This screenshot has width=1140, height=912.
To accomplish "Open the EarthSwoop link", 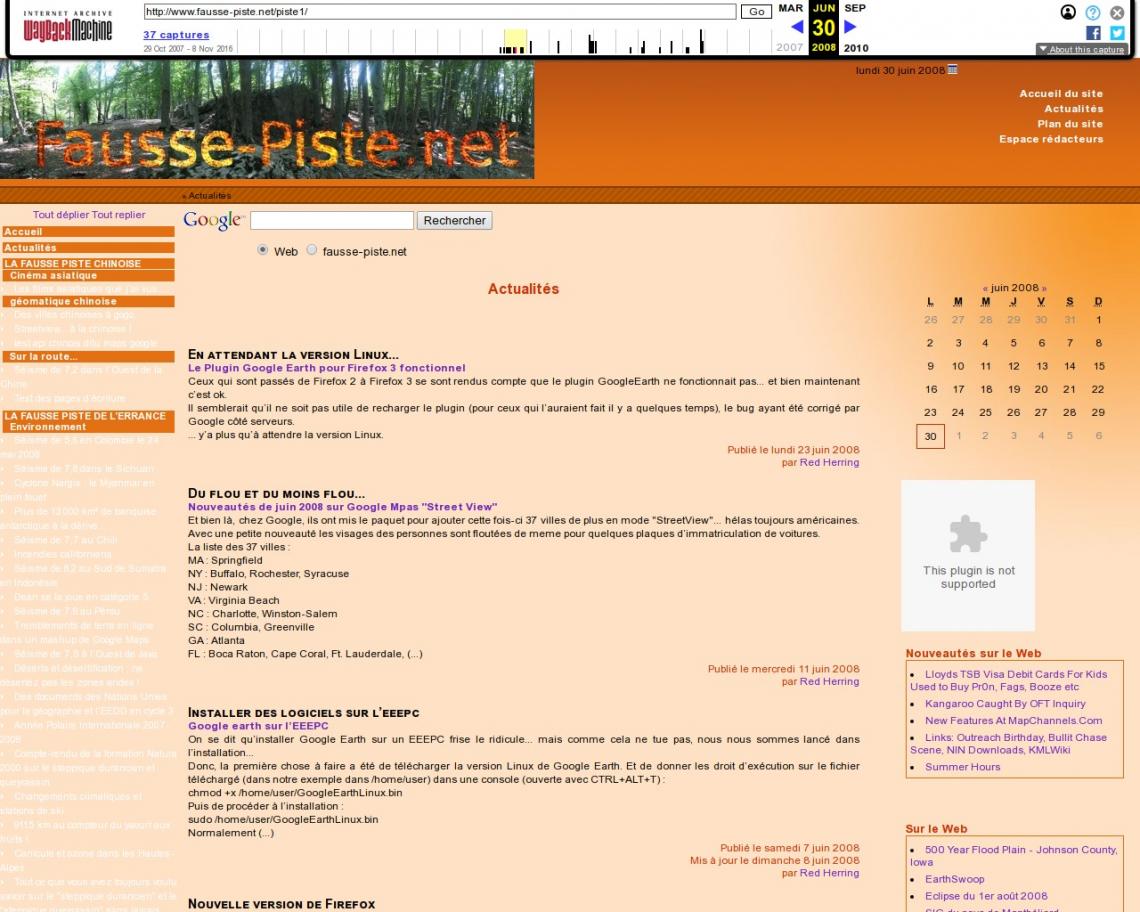I will 955,879.
